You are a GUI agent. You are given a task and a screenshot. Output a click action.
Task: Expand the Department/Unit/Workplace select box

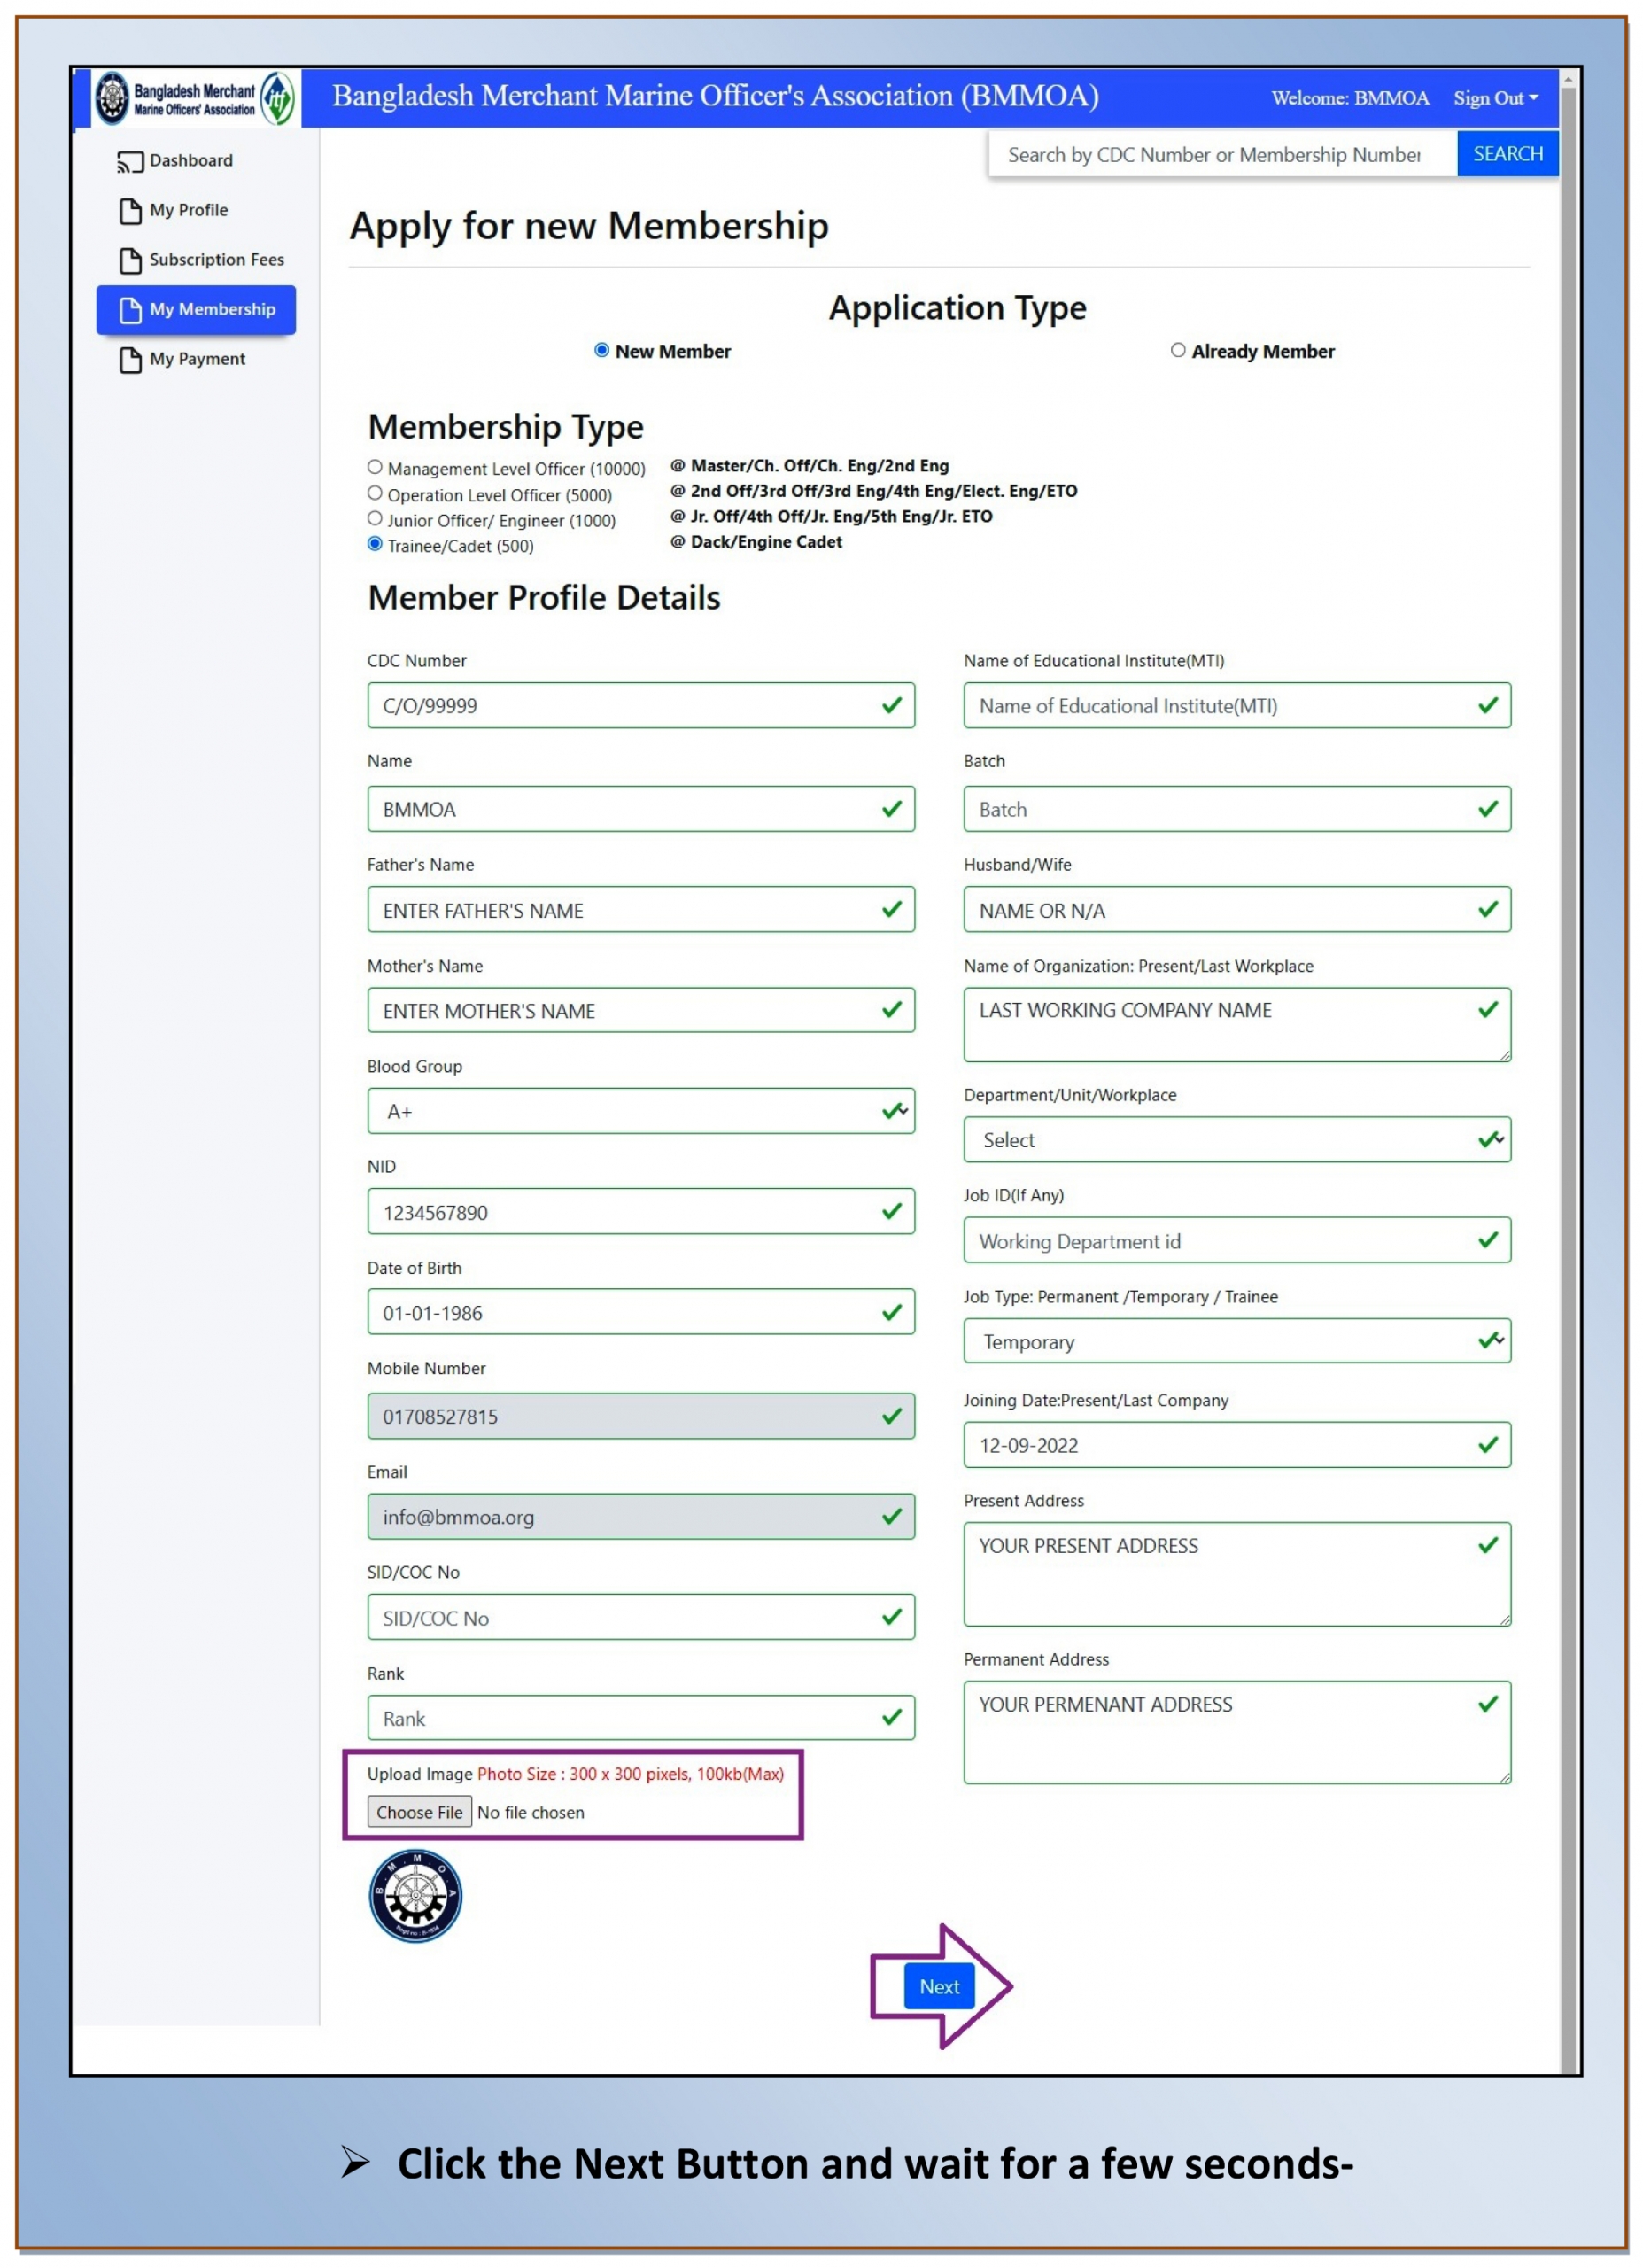pos(1238,1140)
